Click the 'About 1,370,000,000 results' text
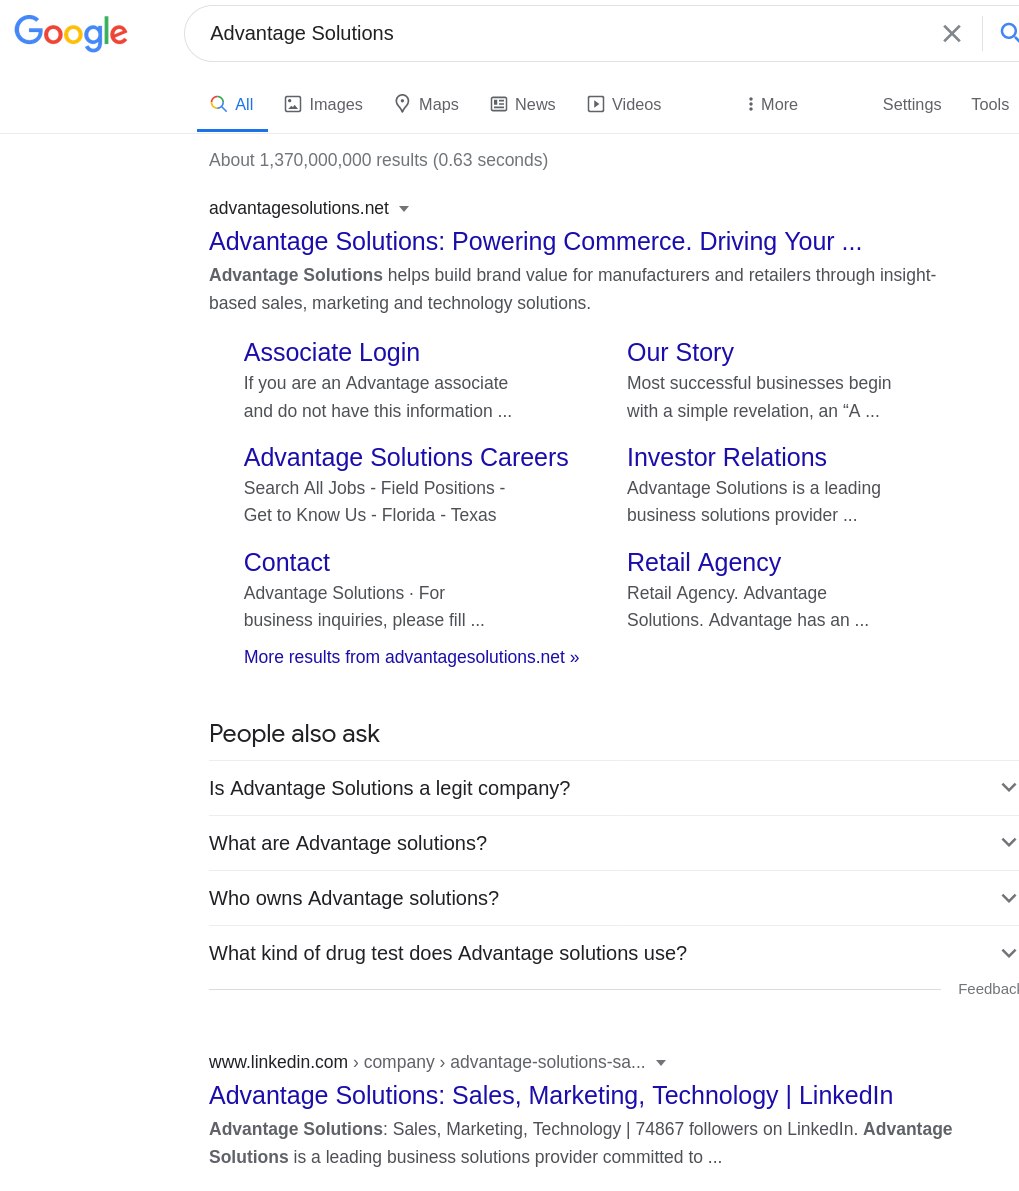Viewport: 1019px width, 1191px height. [378, 160]
